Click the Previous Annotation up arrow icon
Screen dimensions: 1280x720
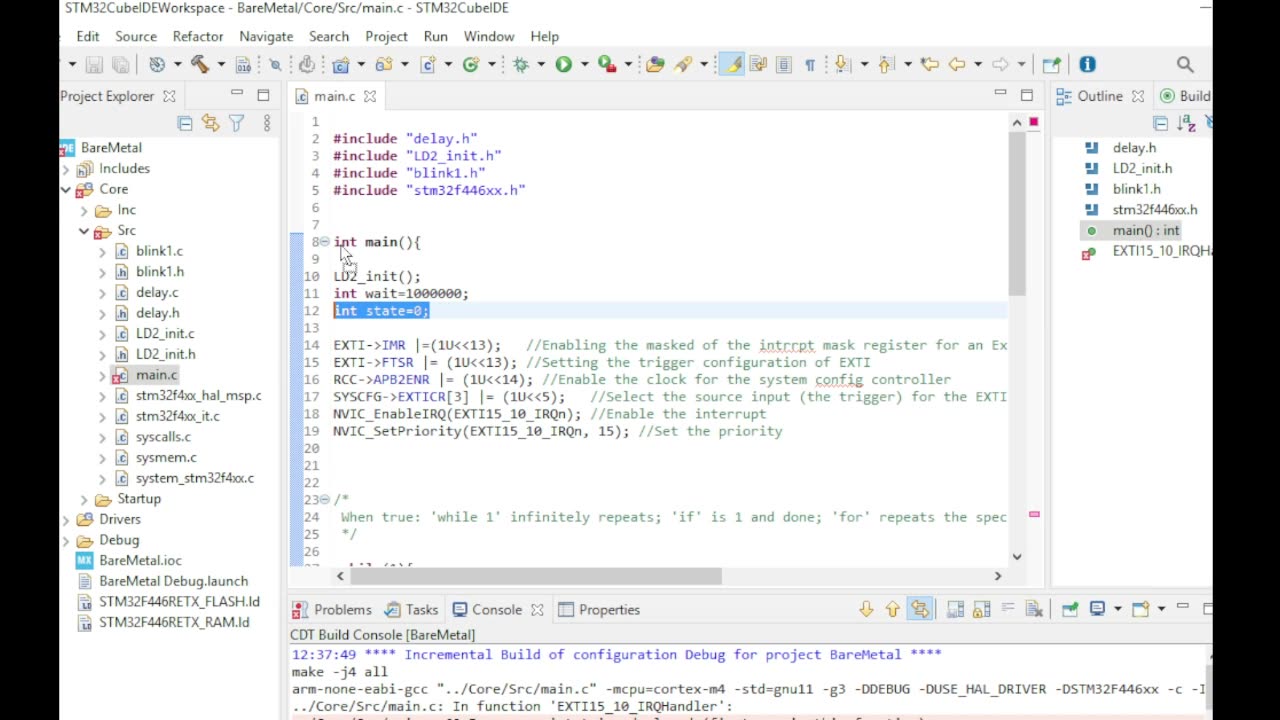click(x=885, y=64)
